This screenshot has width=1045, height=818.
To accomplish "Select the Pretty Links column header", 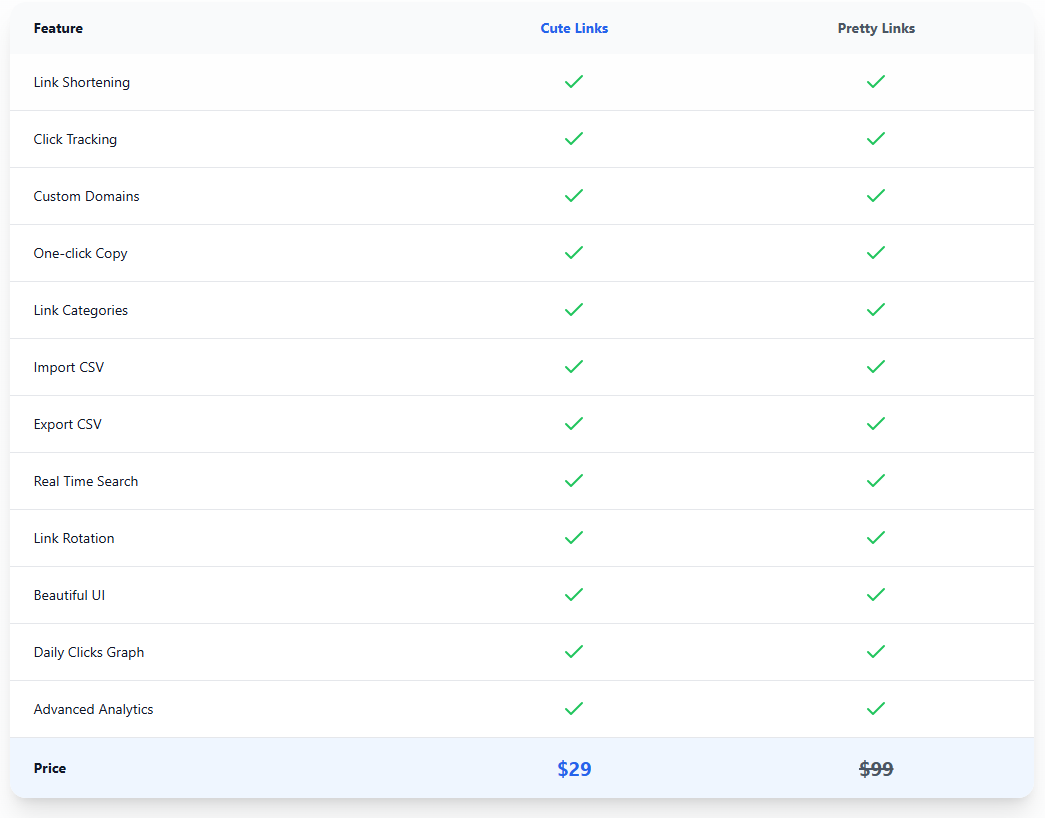I will (876, 29).
